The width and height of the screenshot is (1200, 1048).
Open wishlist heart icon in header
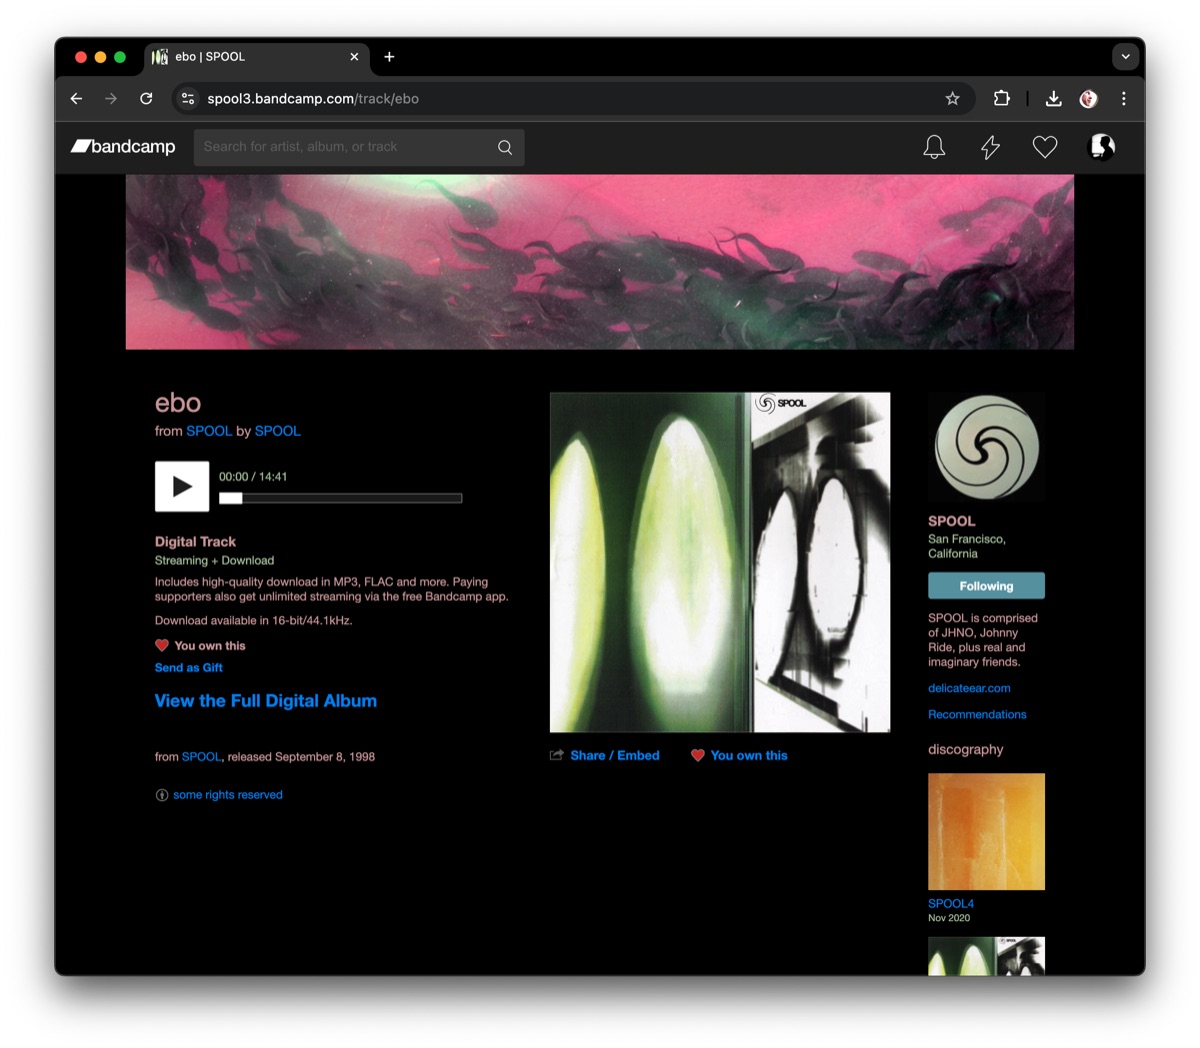(1045, 147)
